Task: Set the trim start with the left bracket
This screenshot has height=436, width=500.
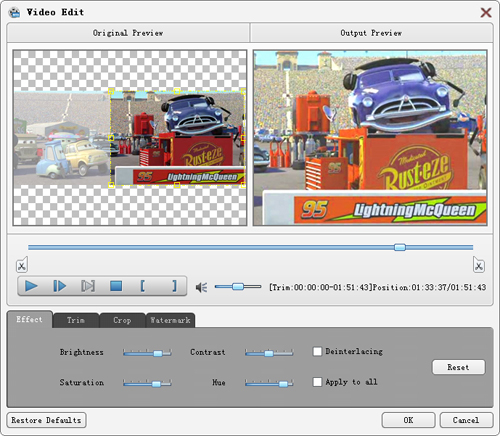Action: 143,286
